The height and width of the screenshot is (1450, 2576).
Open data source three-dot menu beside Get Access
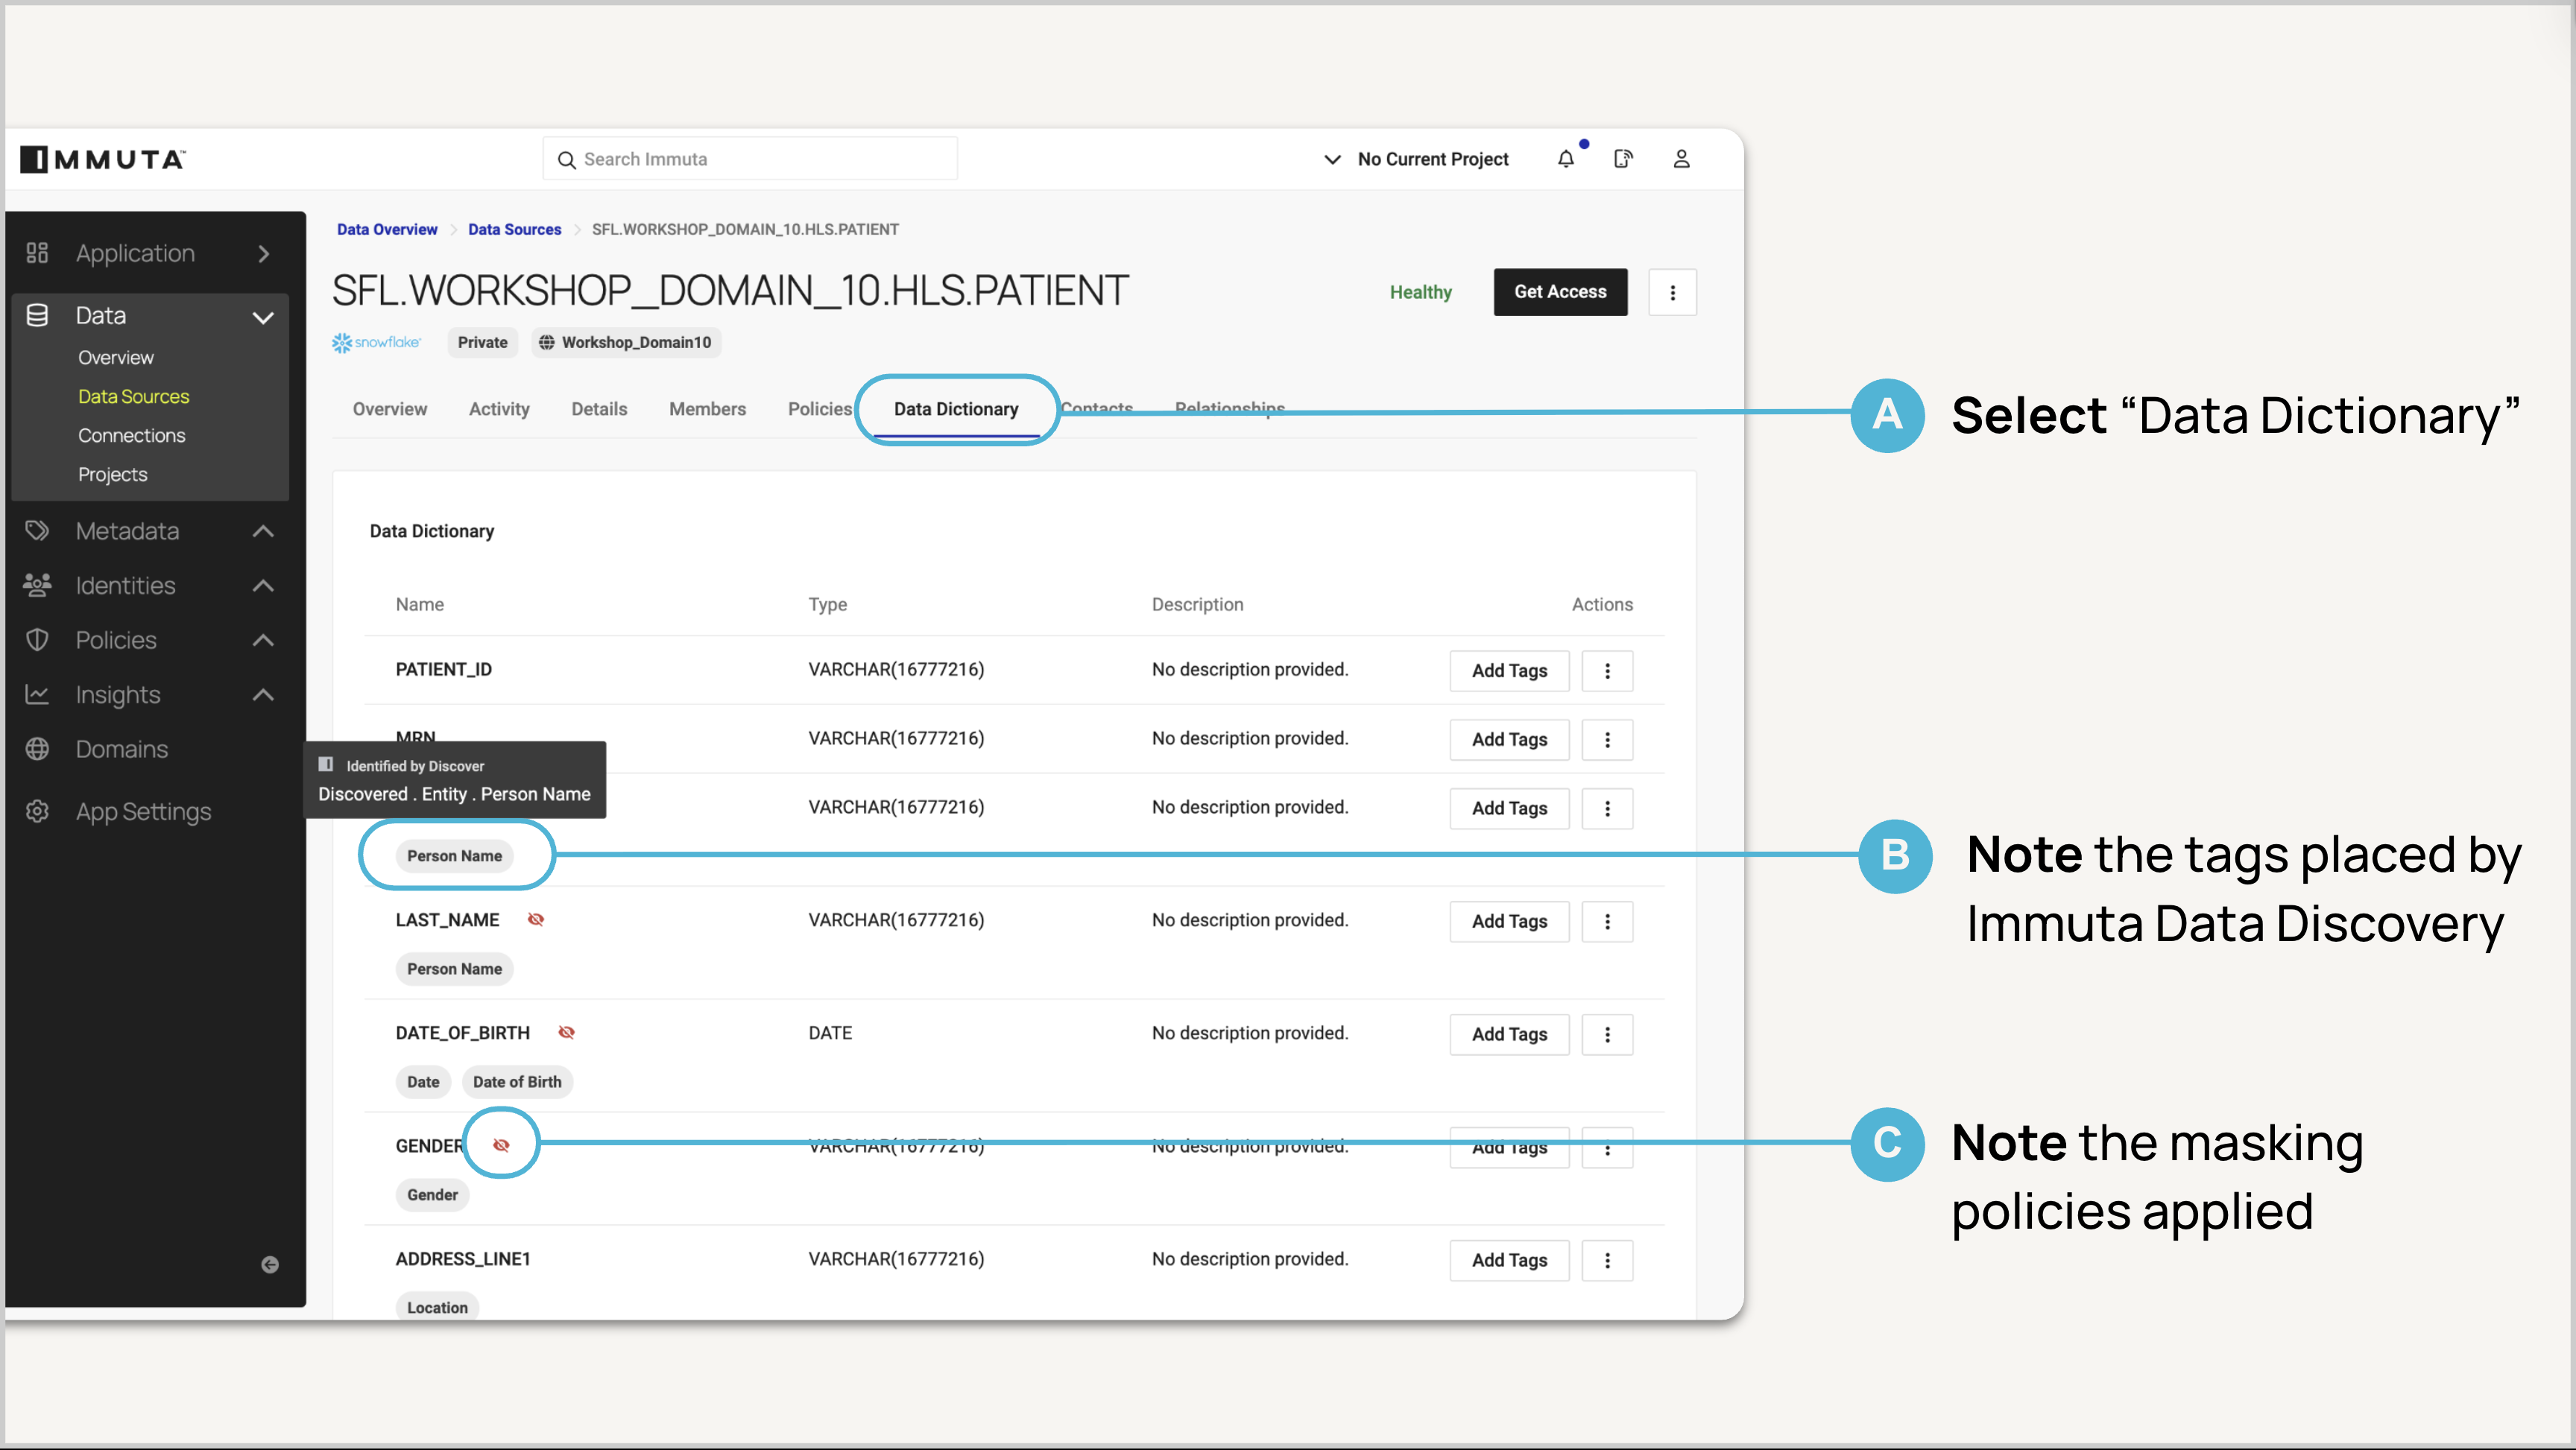[x=1672, y=292]
